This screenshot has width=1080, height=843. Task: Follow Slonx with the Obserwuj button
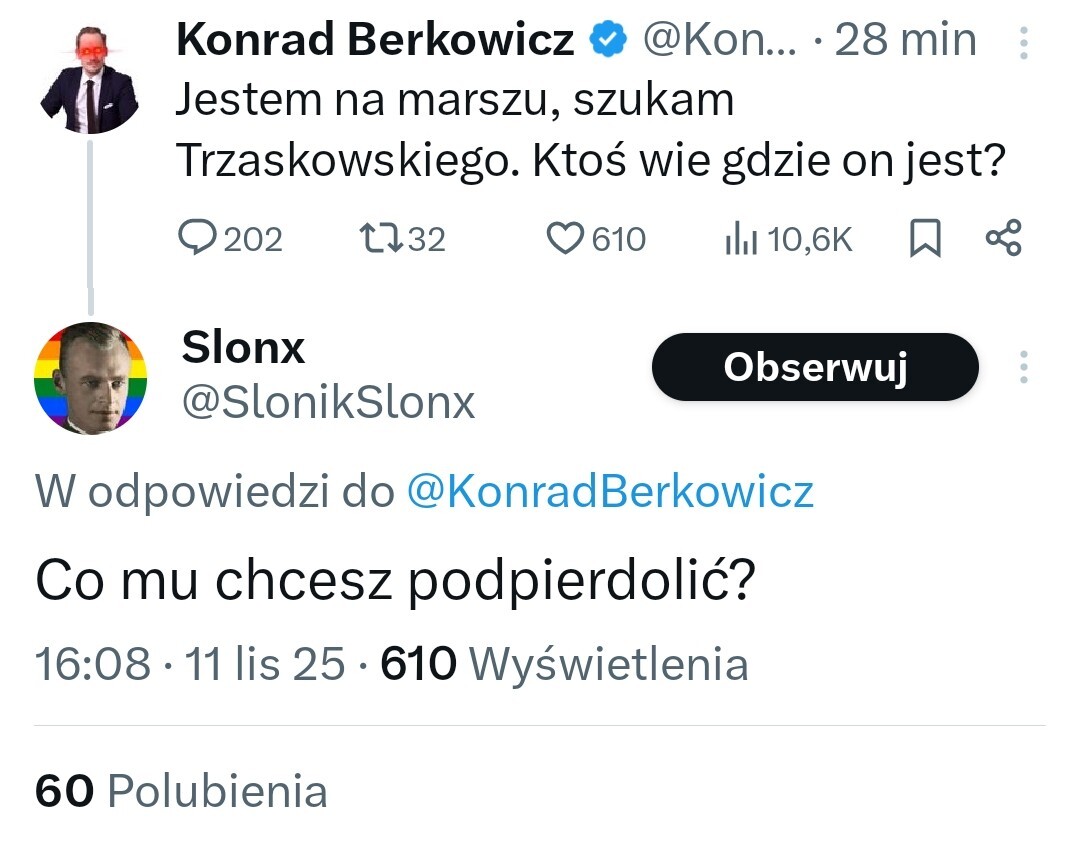click(x=814, y=367)
